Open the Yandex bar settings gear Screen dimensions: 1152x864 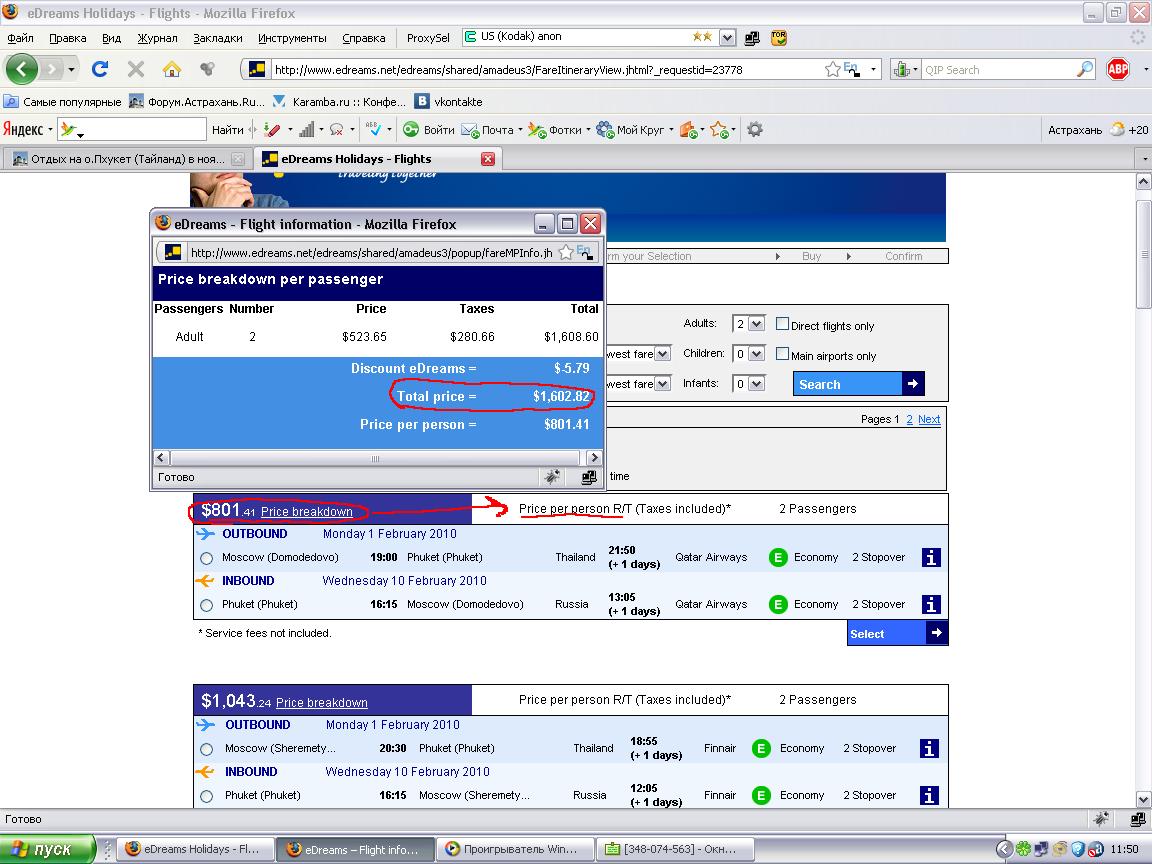[x=755, y=130]
